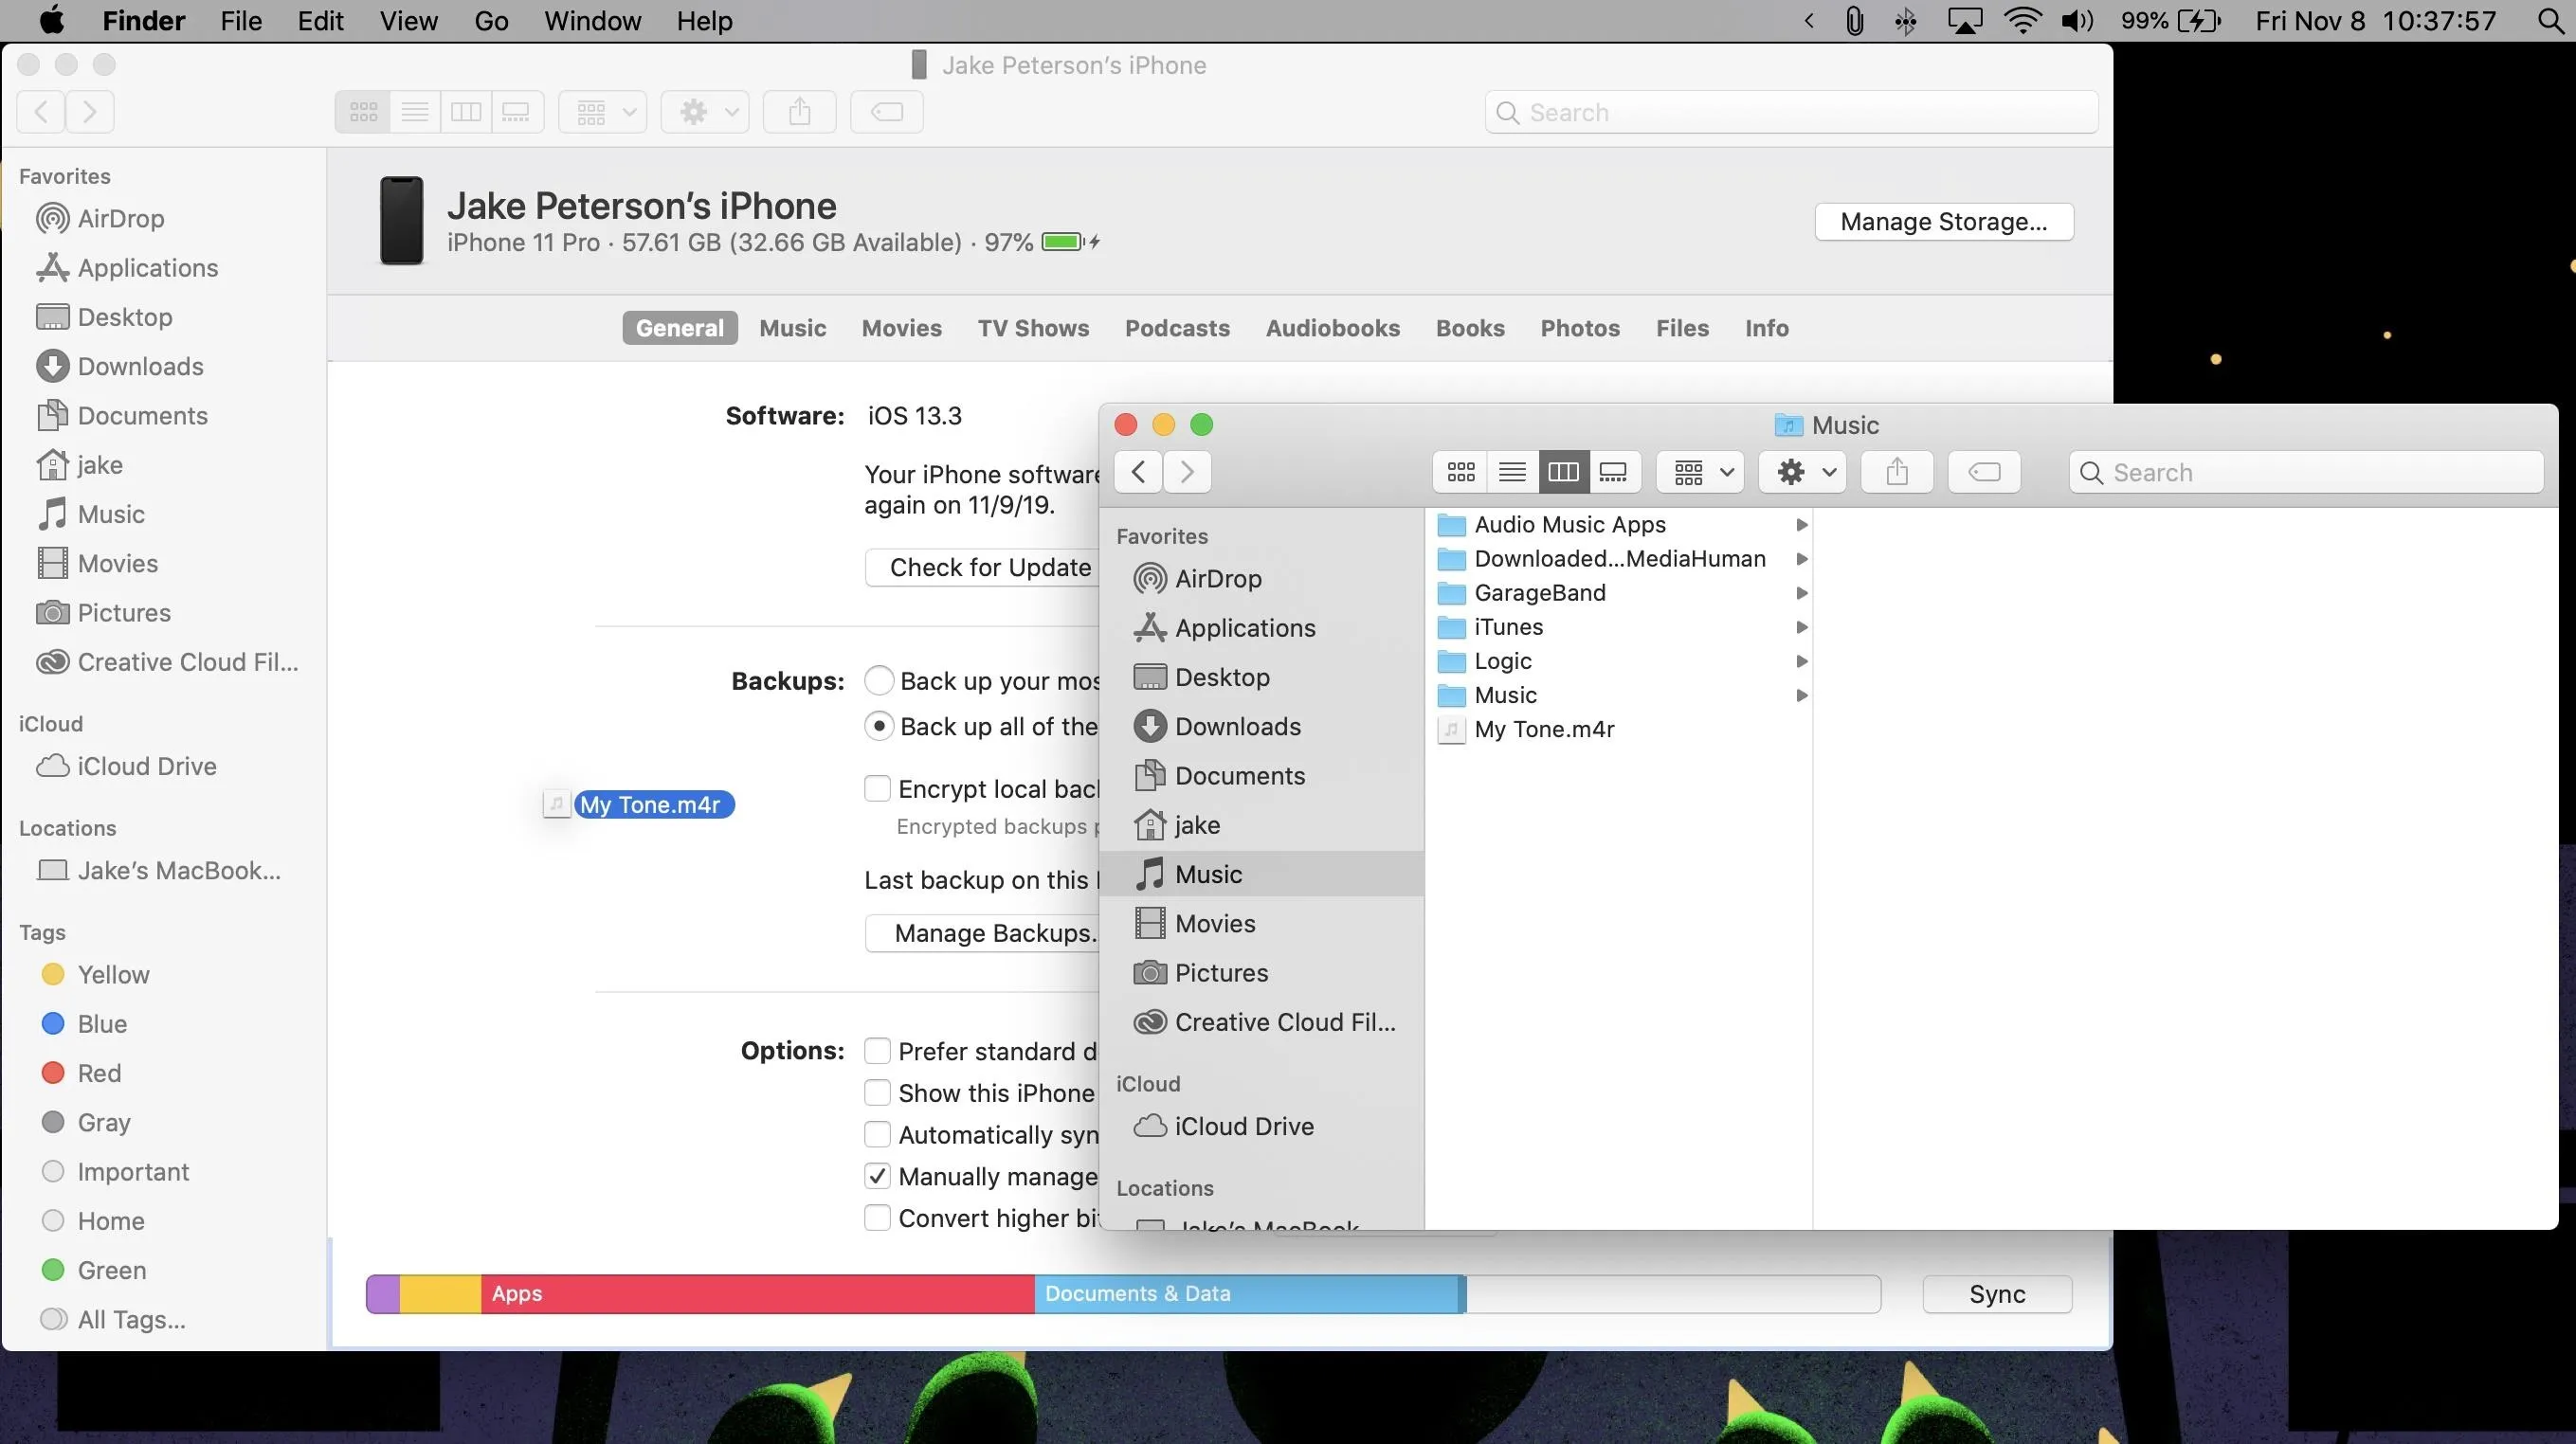This screenshot has height=1444, width=2576.
Task: Switch to the TV Shows tab
Action: (1033, 328)
